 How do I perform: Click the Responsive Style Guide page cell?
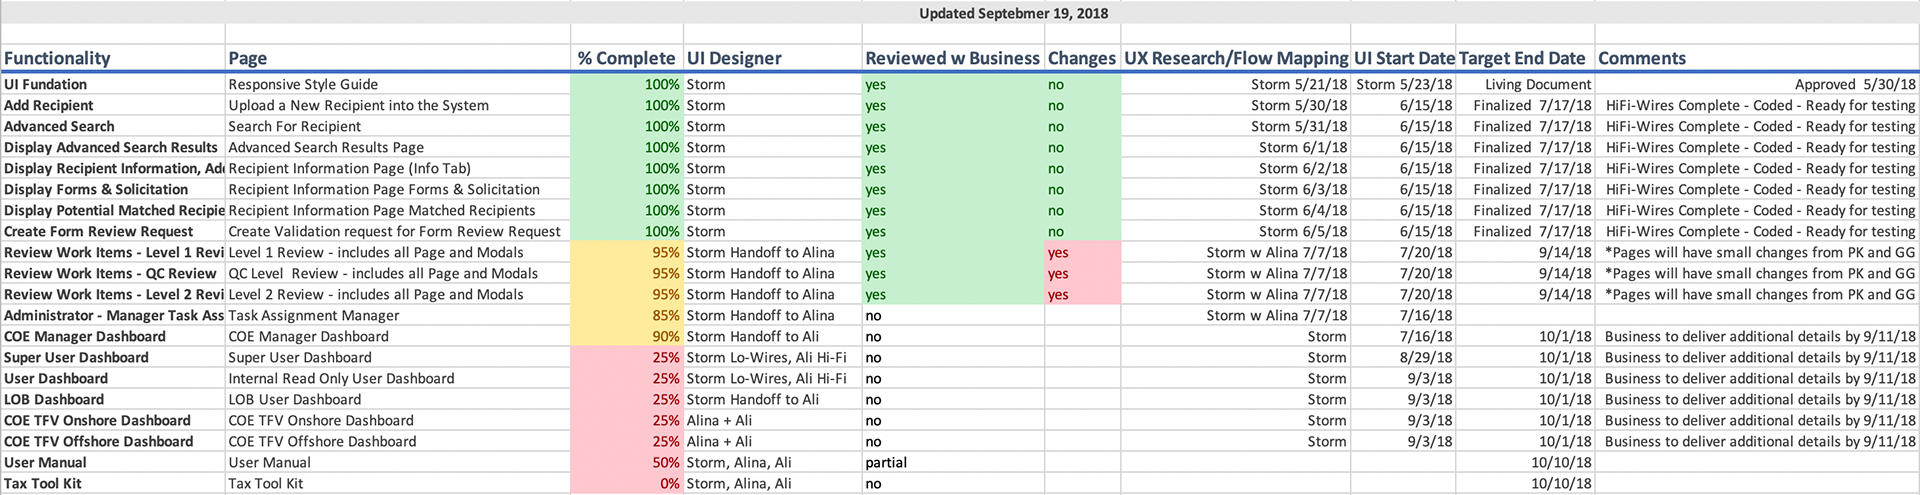398,84
